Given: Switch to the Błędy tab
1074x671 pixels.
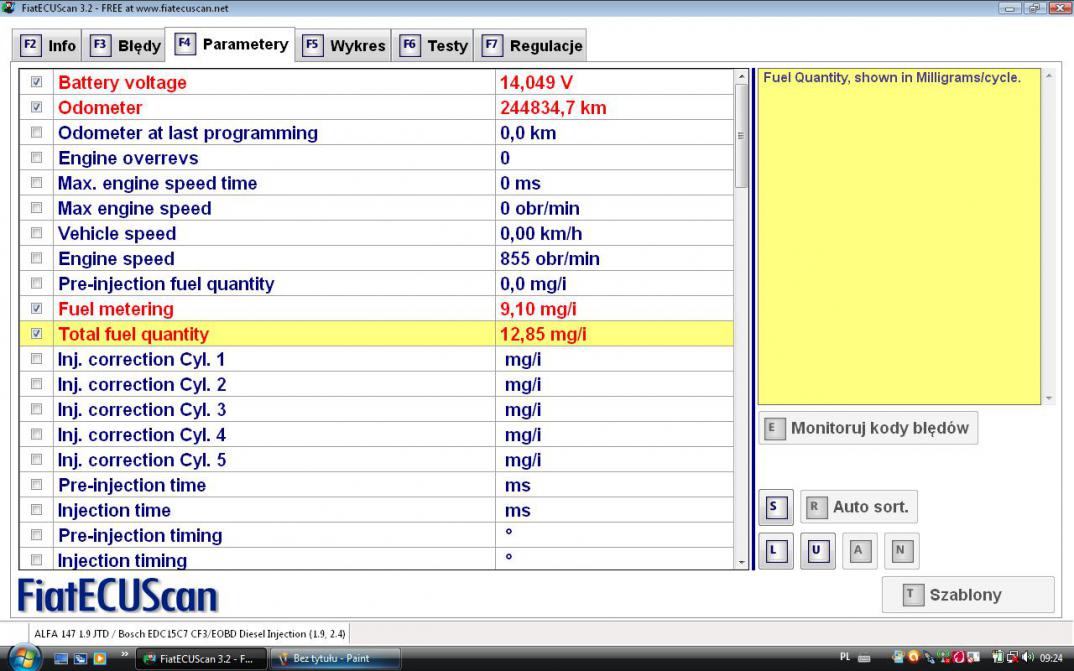Looking at the screenshot, I should click(128, 45).
